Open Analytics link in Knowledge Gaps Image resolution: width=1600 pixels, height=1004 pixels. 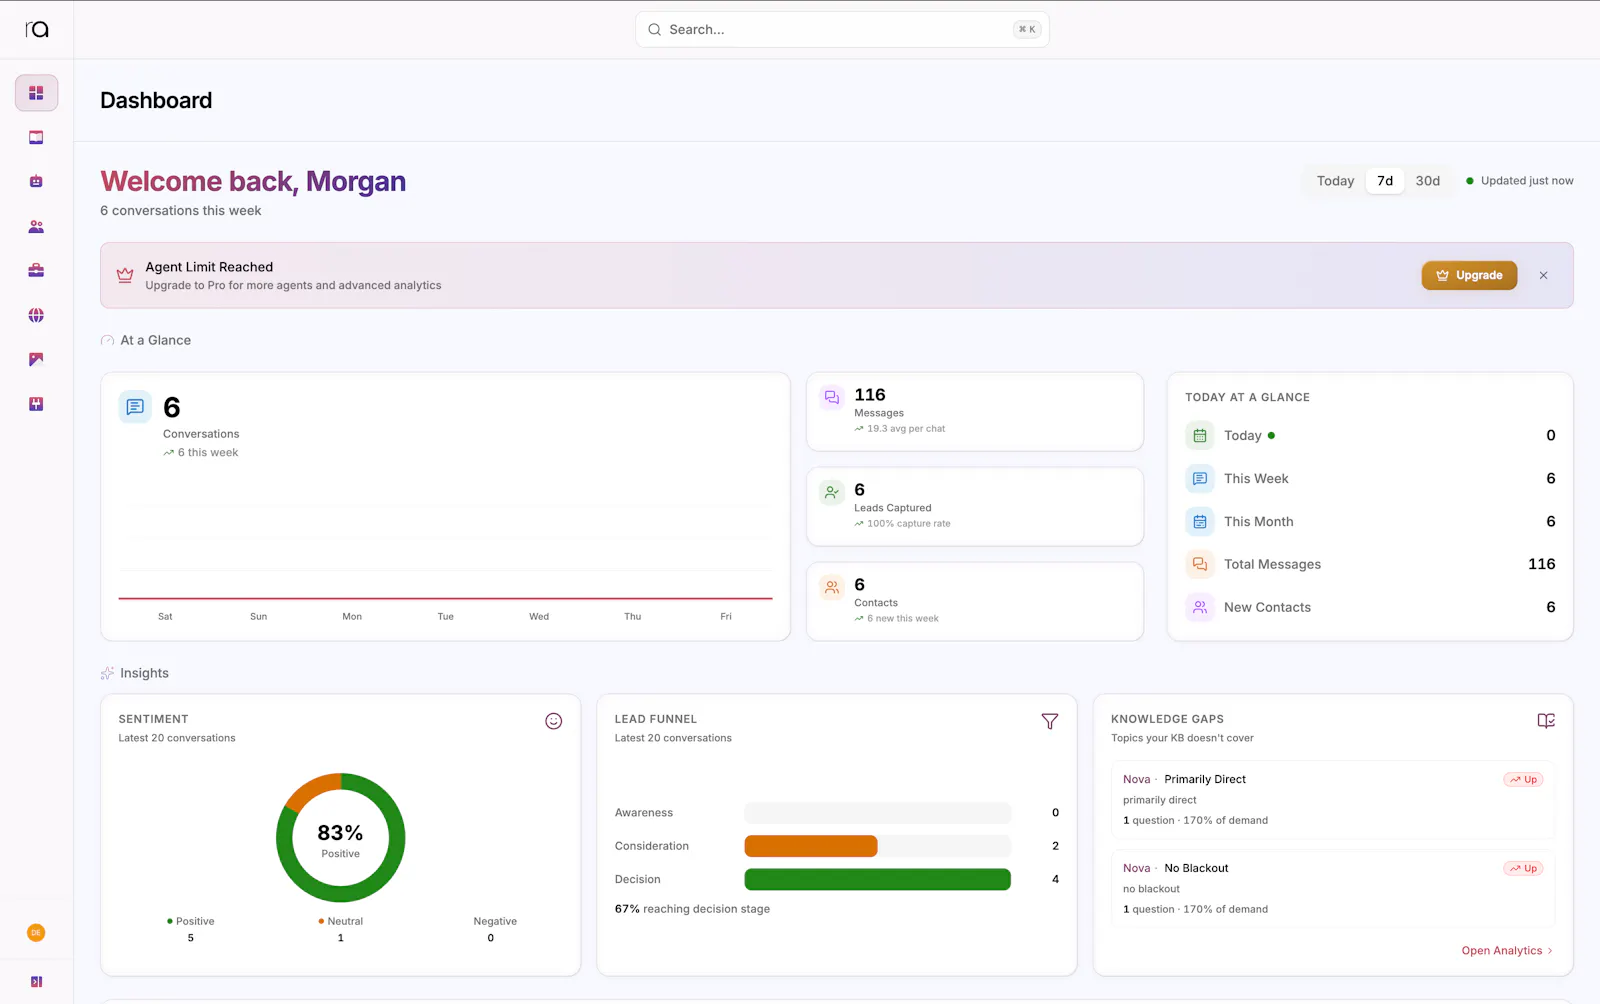(1507, 951)
